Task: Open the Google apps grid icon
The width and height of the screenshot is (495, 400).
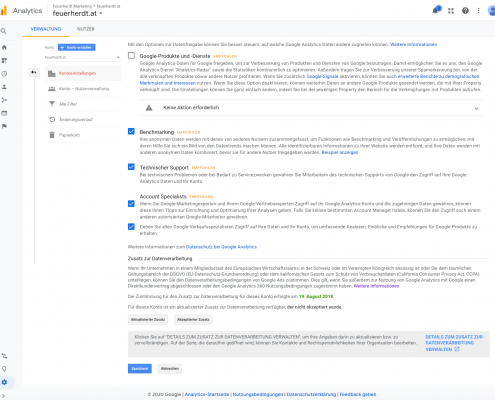Action: pos(451,11)
